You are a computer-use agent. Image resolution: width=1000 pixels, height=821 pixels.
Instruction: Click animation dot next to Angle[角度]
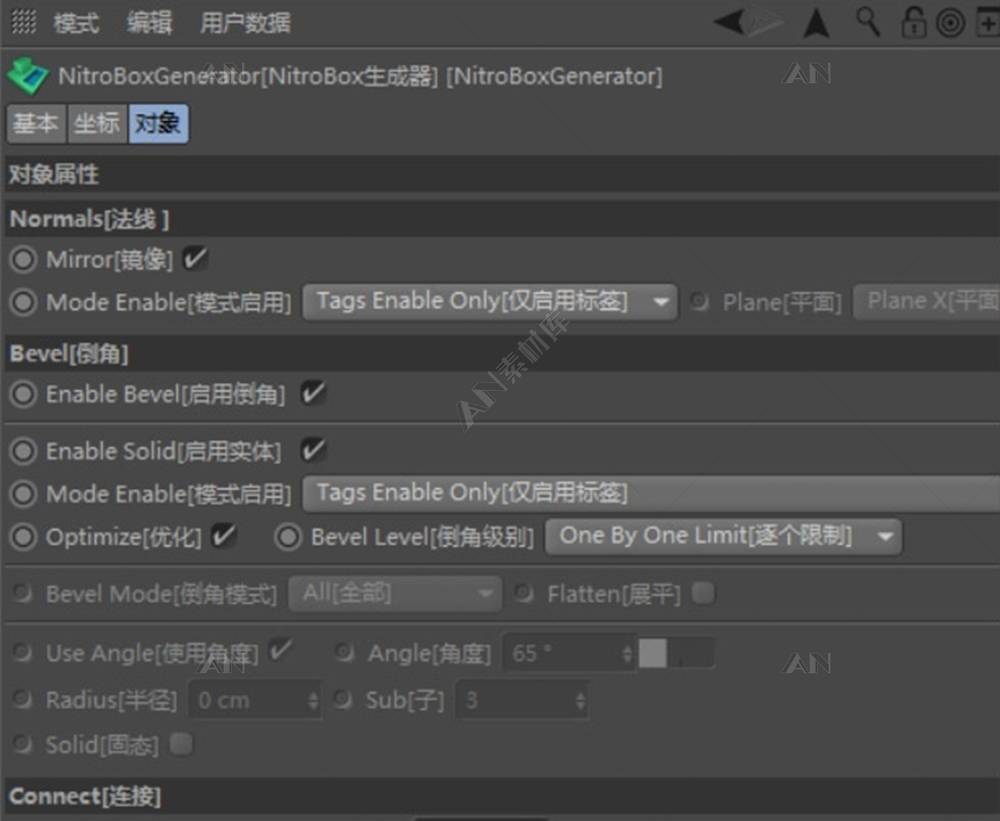[x=344, y=652]
